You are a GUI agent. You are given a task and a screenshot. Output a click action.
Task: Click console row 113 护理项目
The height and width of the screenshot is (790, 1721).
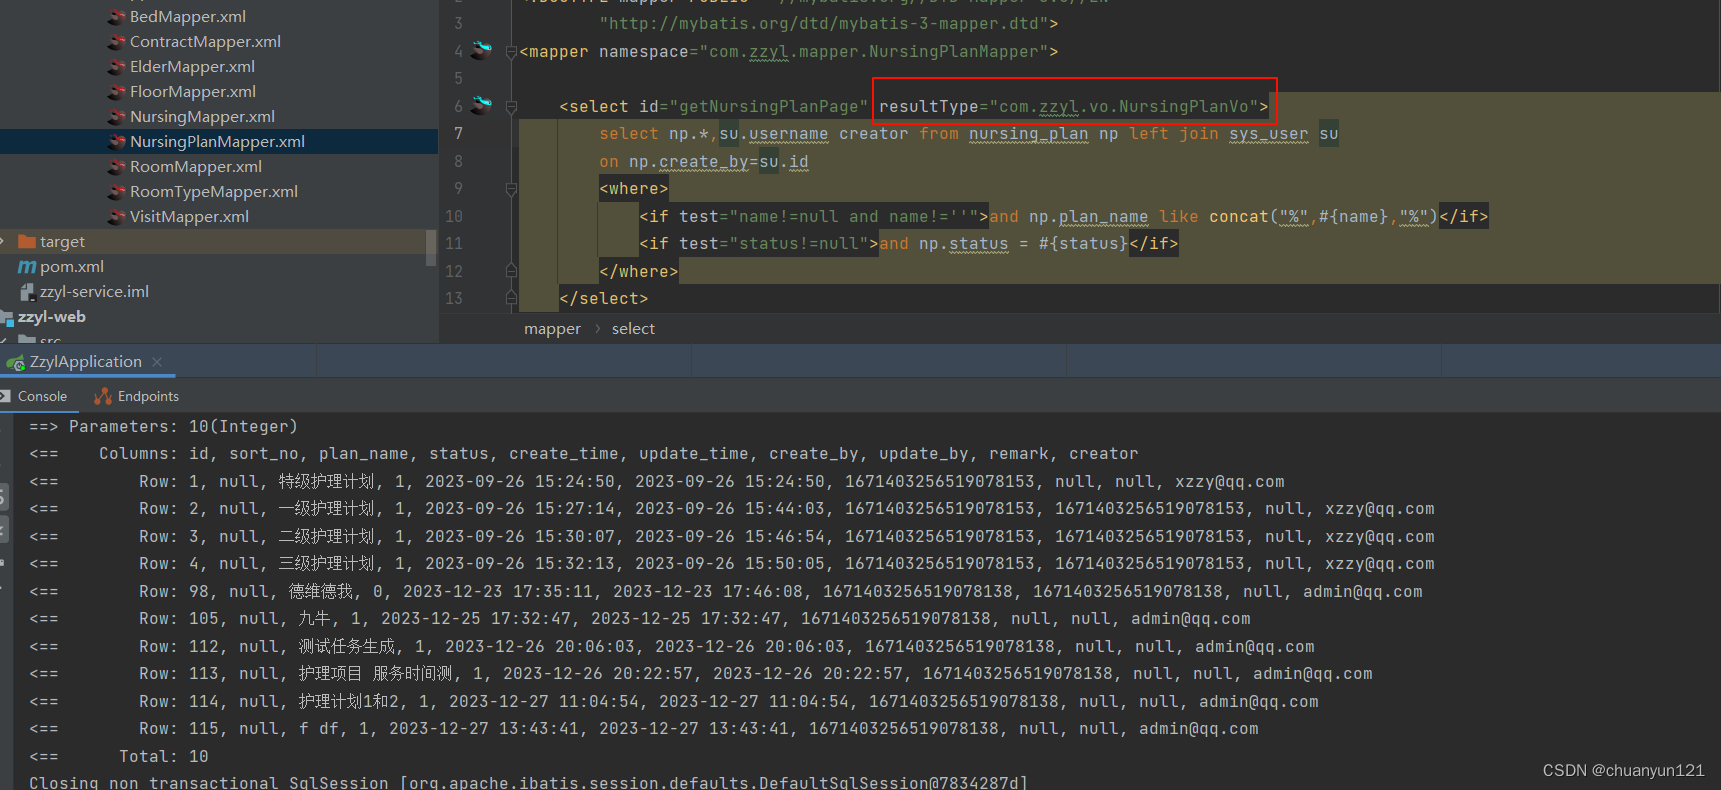coord(701,674)
